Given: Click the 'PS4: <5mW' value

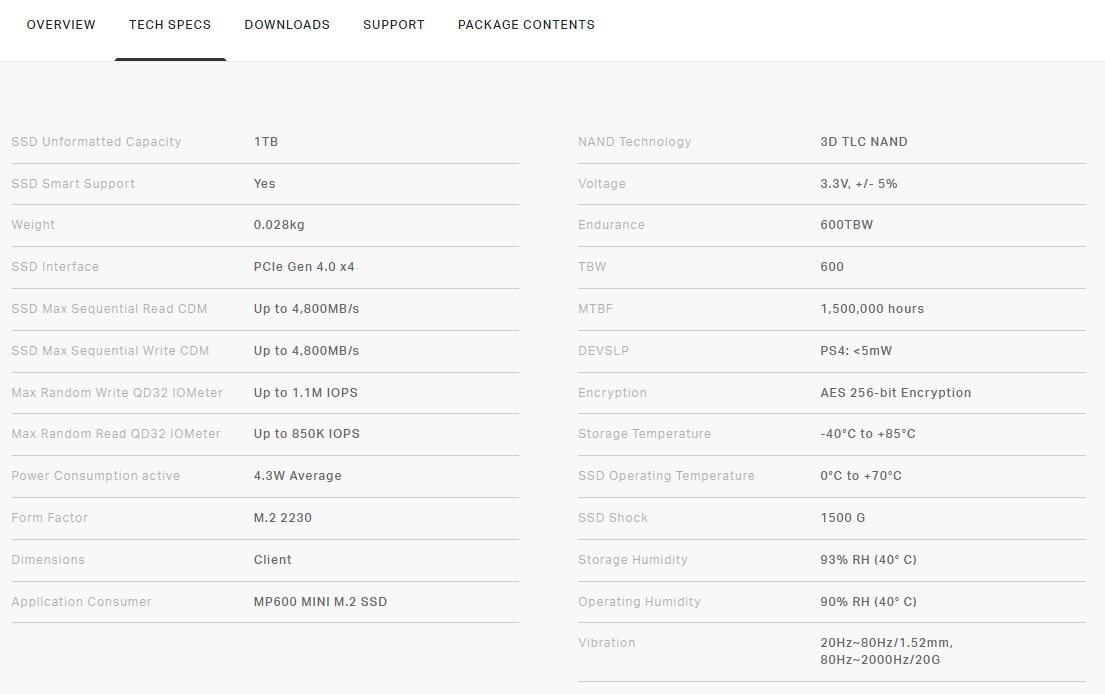Looking at the screenshot, I should point(856,351).
